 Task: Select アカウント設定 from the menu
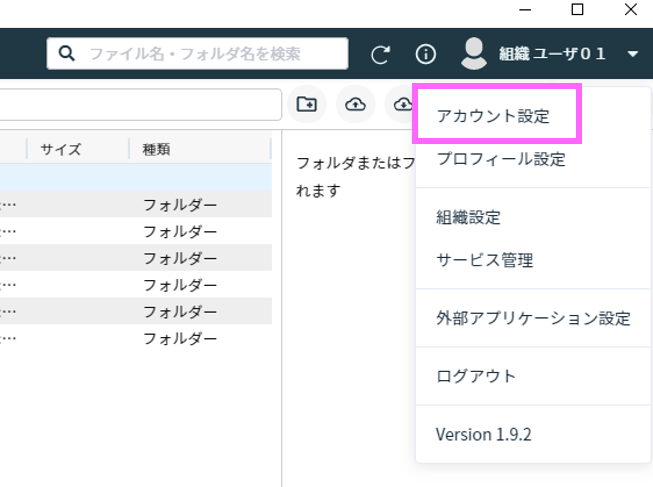point(493,116)
